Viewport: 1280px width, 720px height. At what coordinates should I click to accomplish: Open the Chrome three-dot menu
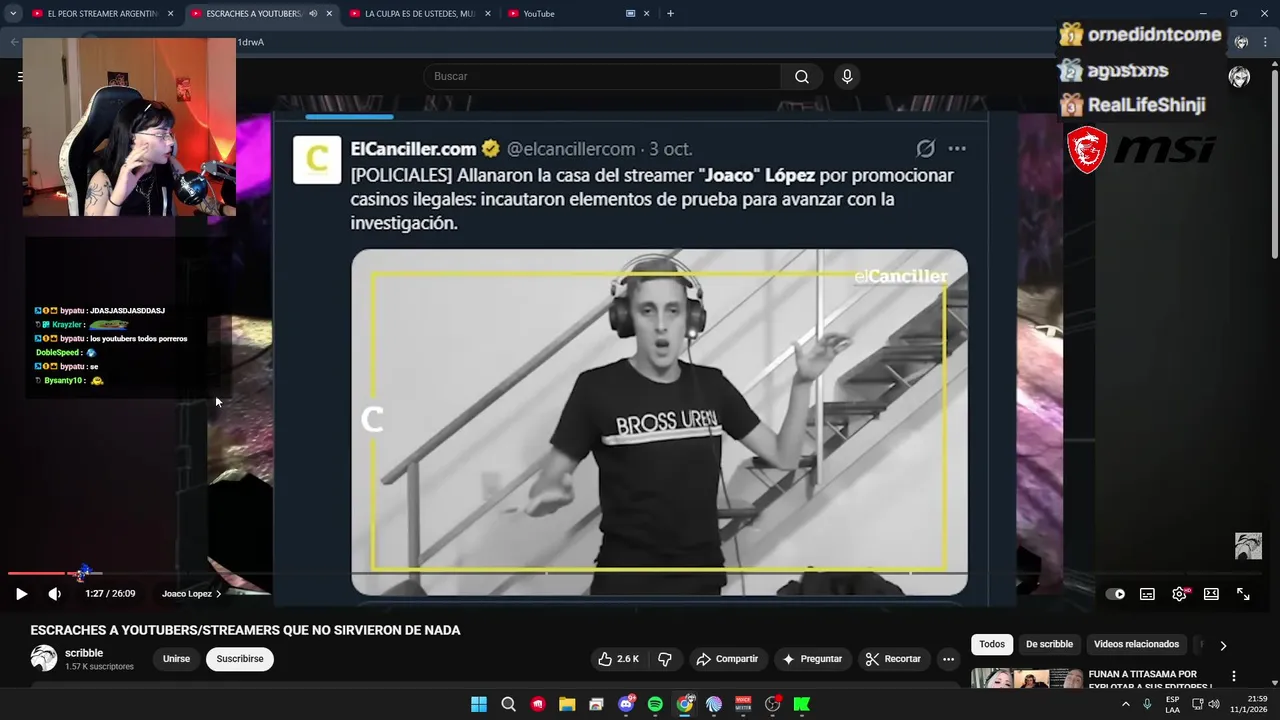pyautogui.click(x=1265, y=42)
